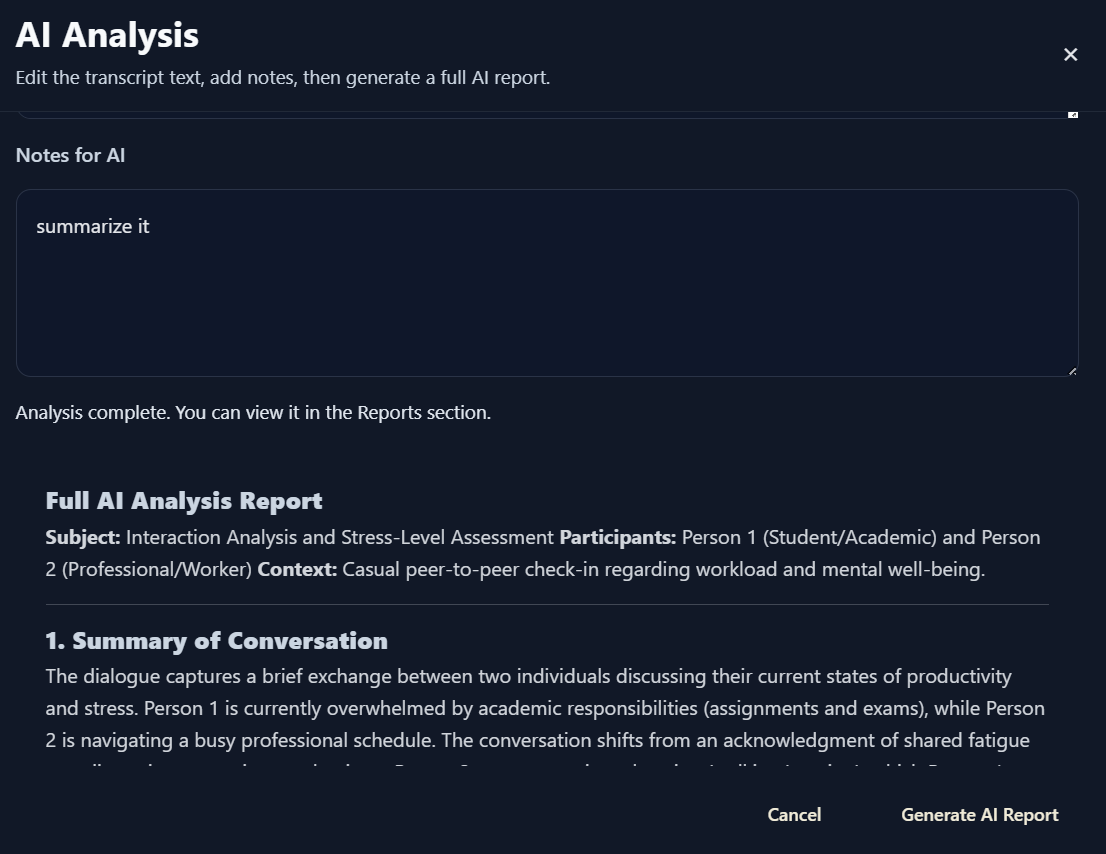This screenshot has height=854, width=1106.
Task: Click the notes textarea resize handle
Action: pos(1072,371)
